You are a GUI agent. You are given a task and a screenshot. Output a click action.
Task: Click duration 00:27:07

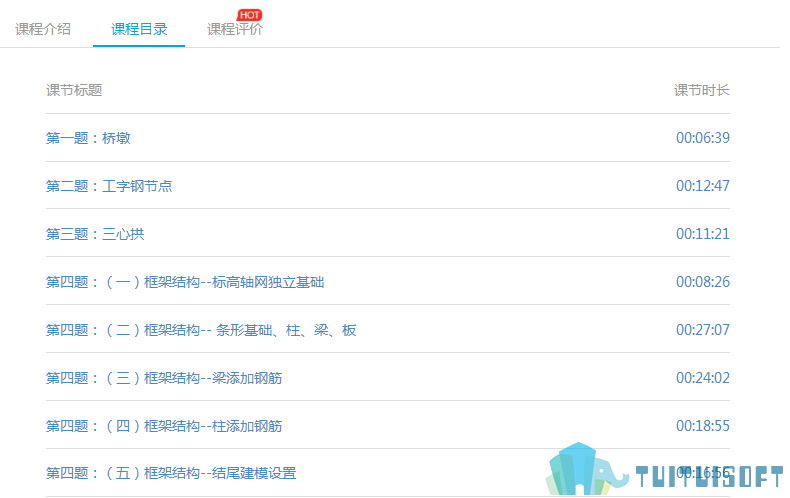click(703, 330)
